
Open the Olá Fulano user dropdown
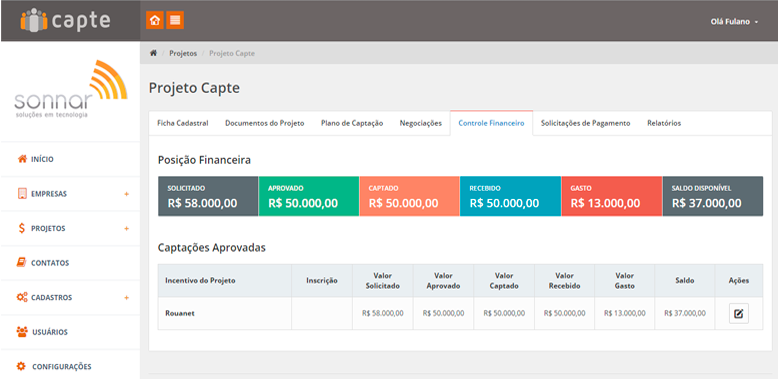[x=734, y=22]
